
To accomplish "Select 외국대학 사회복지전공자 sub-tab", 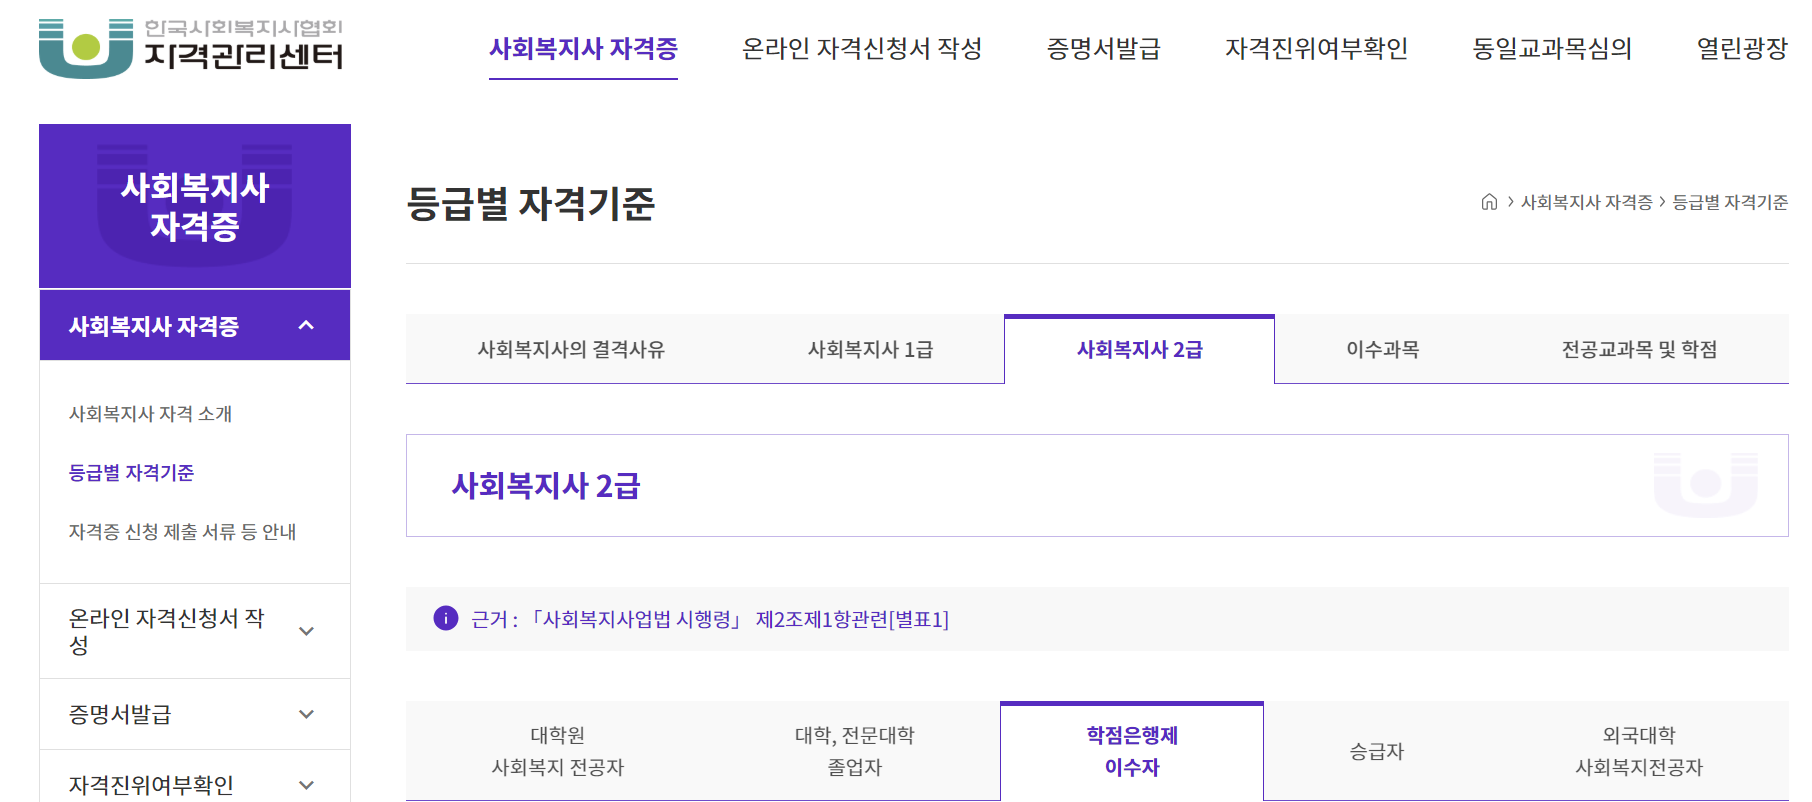I will [x=1639, y=751].
